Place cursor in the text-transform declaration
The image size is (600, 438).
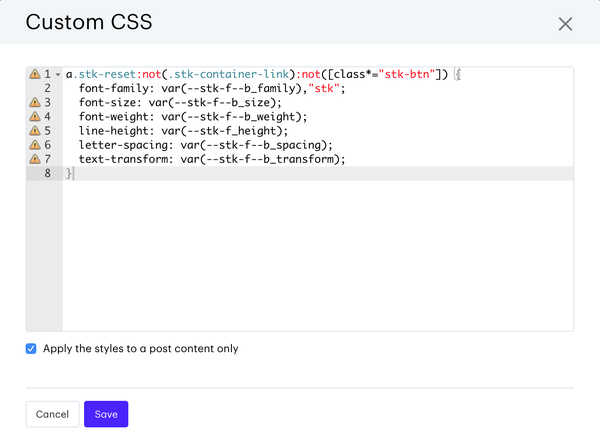click(210, 159)
